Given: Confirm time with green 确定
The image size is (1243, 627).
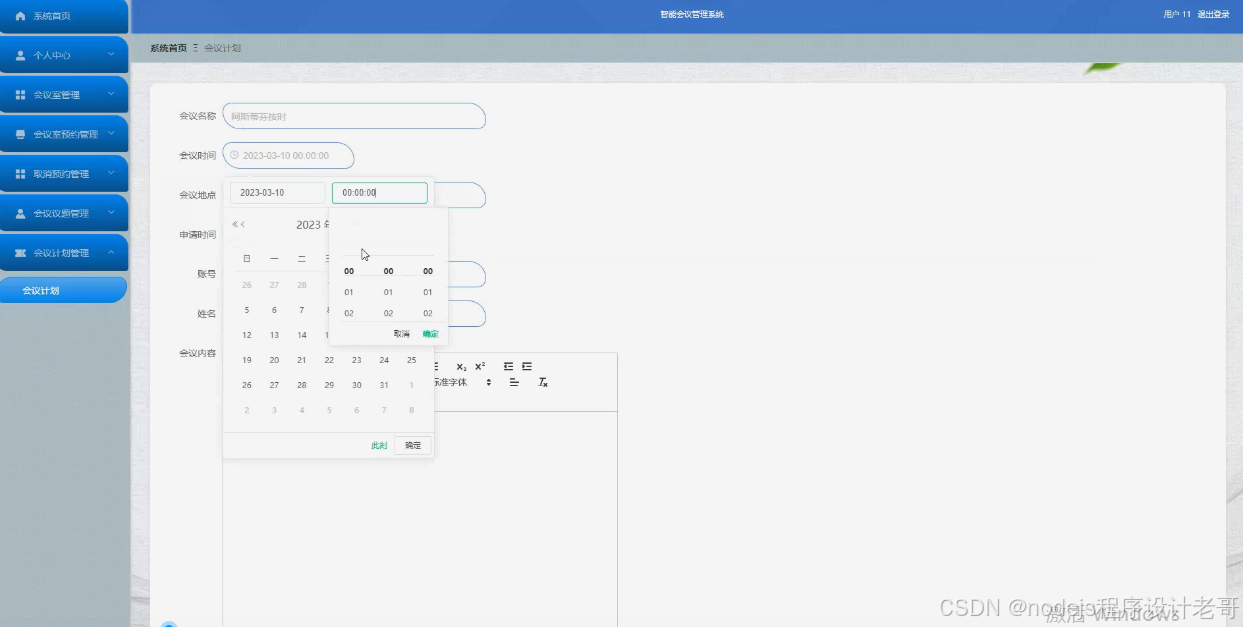Looking at the screenshot, I should pos(430,334).
